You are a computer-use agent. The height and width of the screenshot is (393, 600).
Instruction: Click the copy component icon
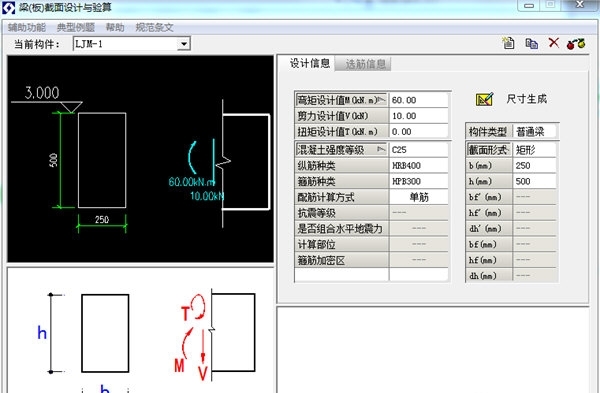coord(531,43)
